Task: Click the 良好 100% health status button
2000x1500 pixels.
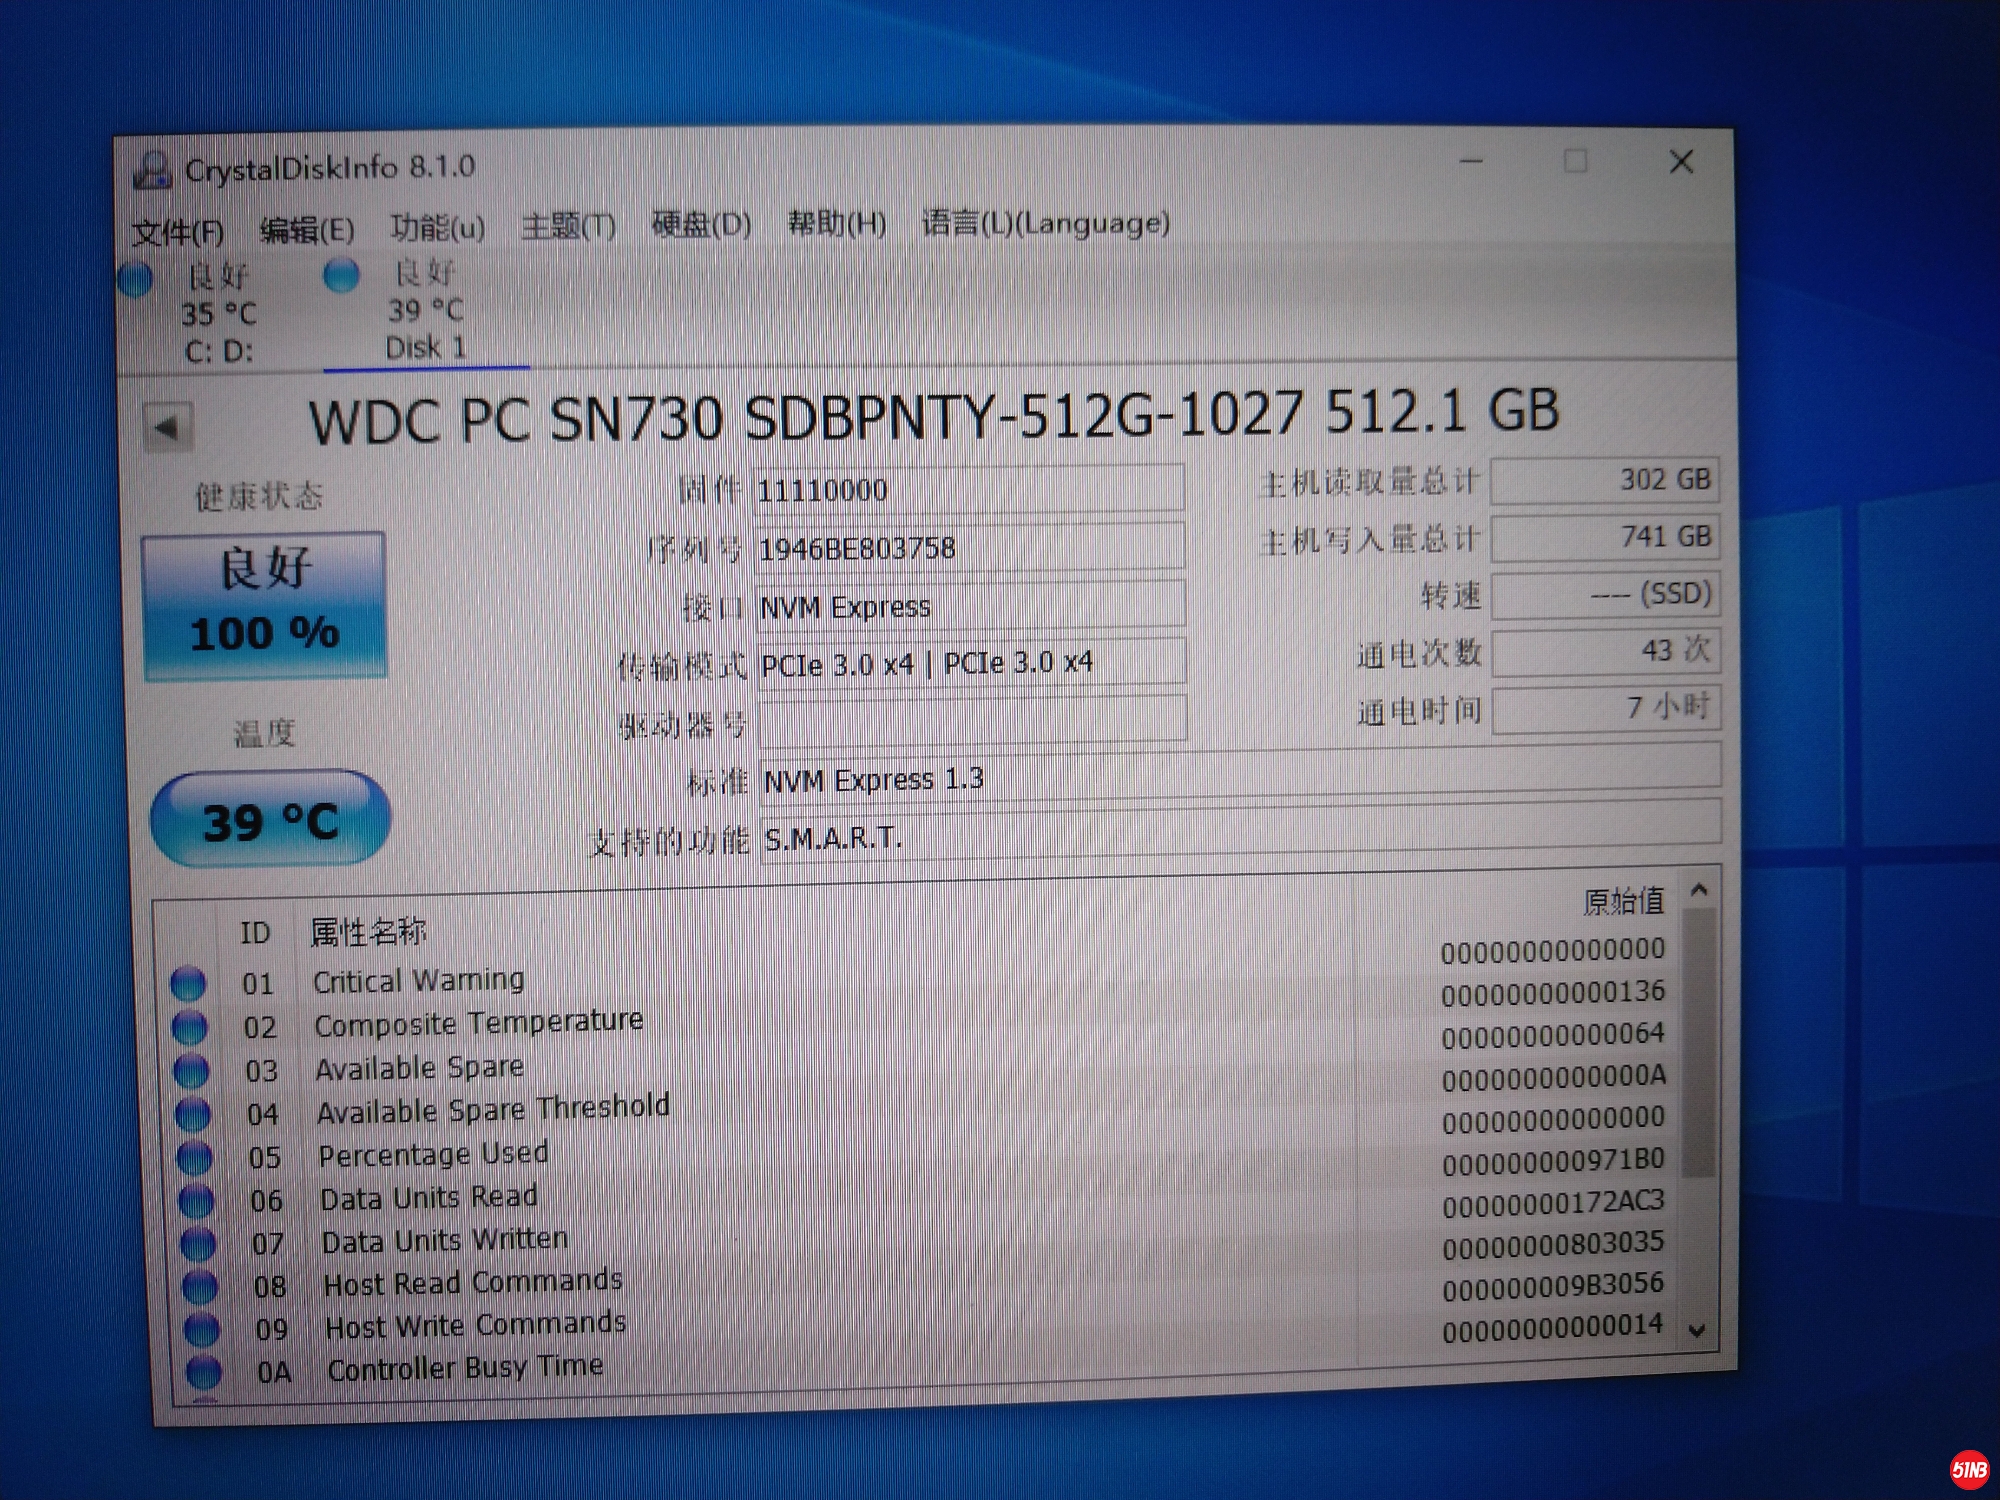Action: (265, 605)
